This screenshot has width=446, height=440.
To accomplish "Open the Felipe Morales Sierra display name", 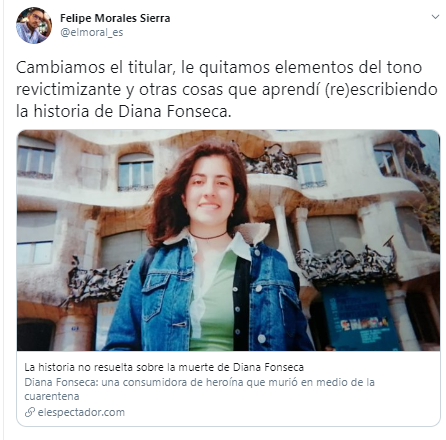I will tap(115, 18).
